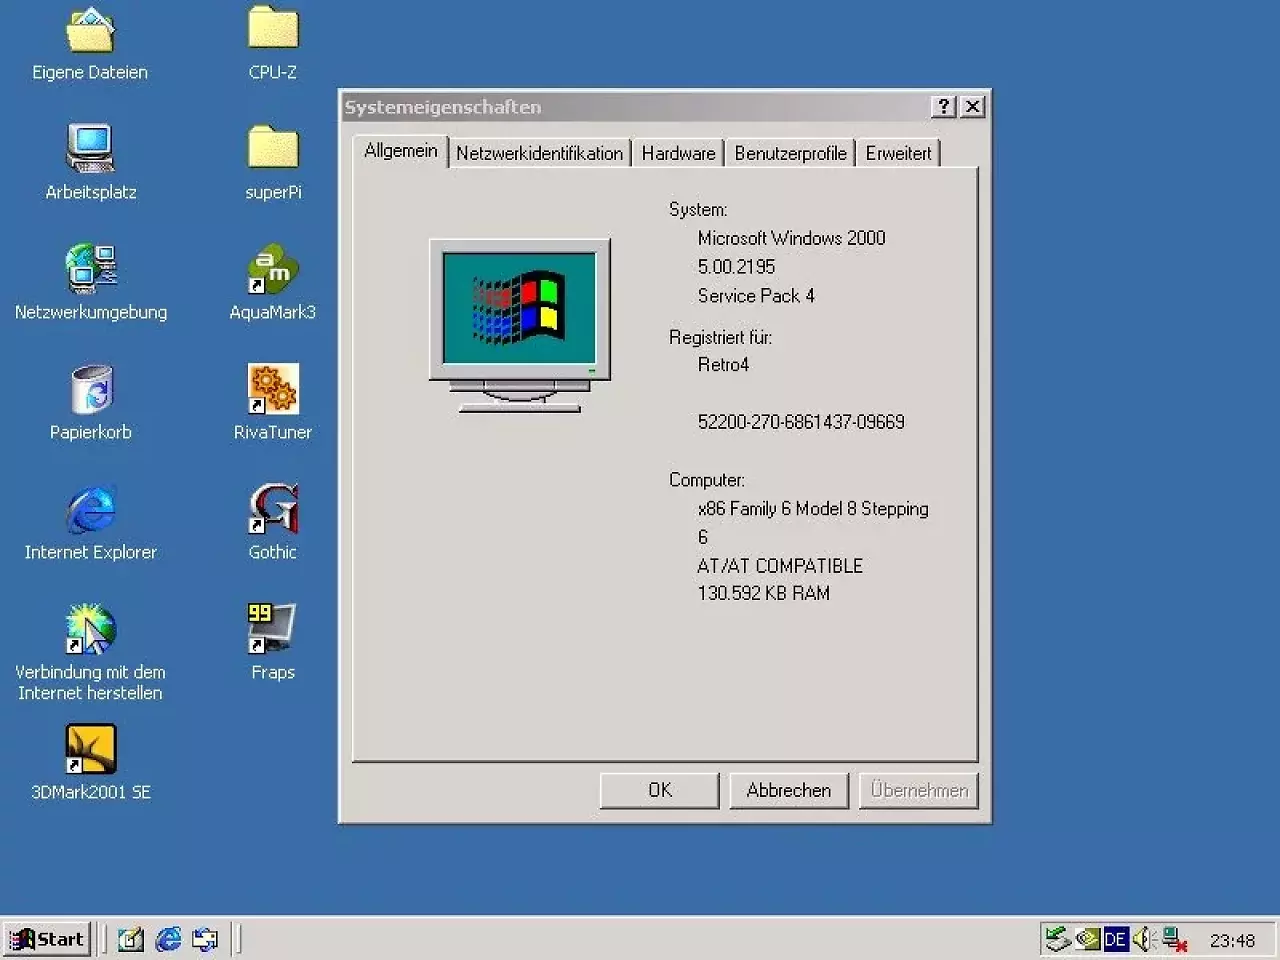Switch to the Benutzerprofile tab
1280x960 pixels.
coord(790,153)
